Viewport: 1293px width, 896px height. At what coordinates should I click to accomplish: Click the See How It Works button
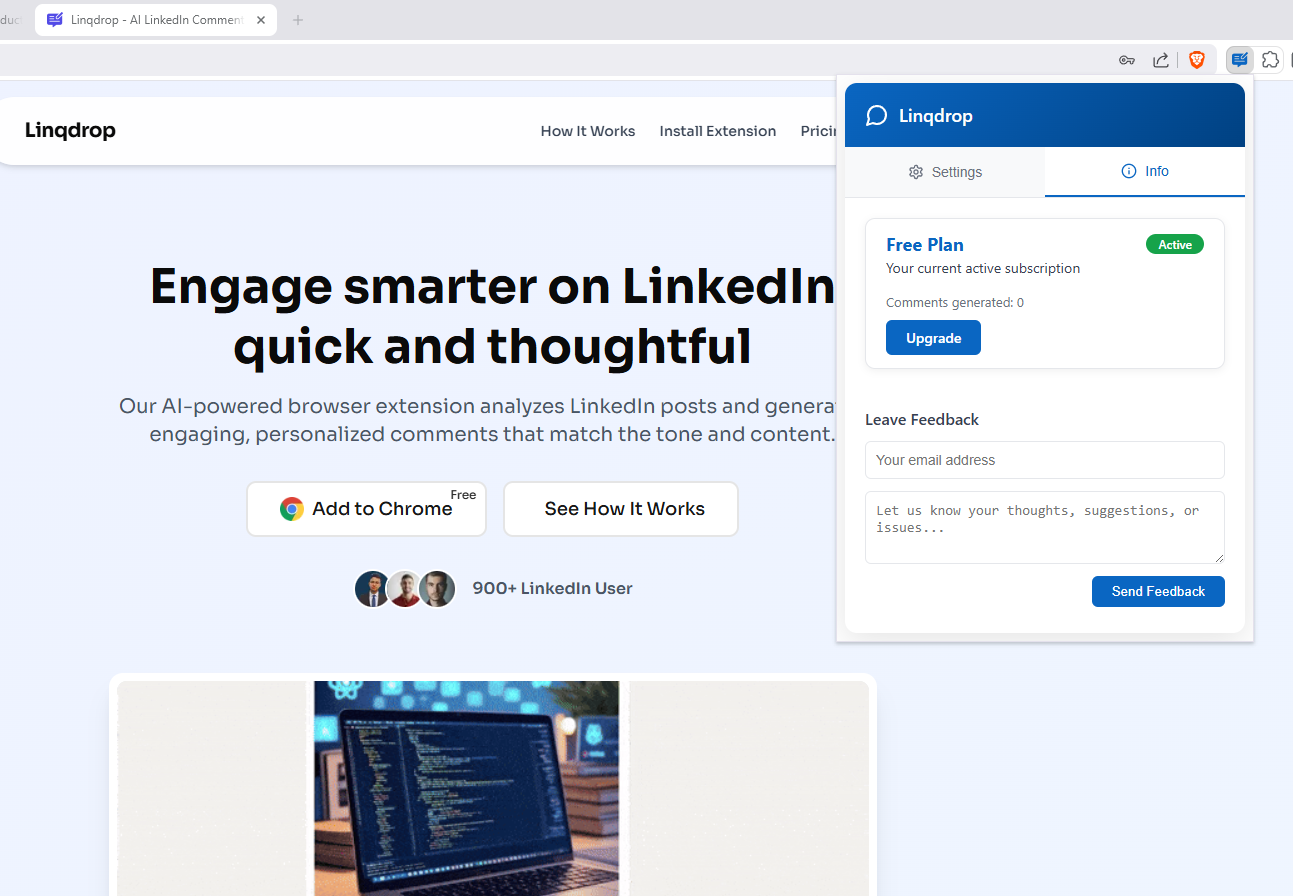pos(621,509)
